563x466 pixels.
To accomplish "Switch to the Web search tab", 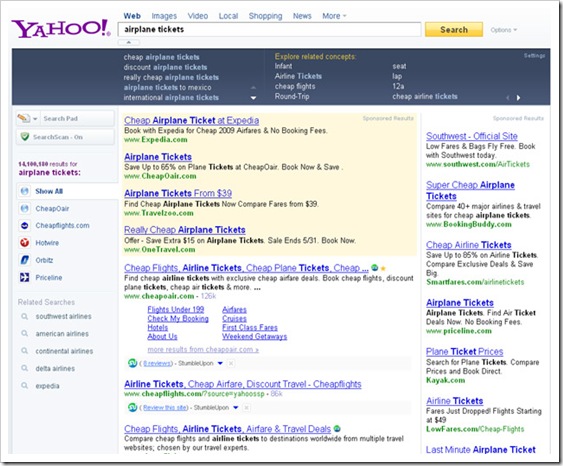I will (132, 16).
